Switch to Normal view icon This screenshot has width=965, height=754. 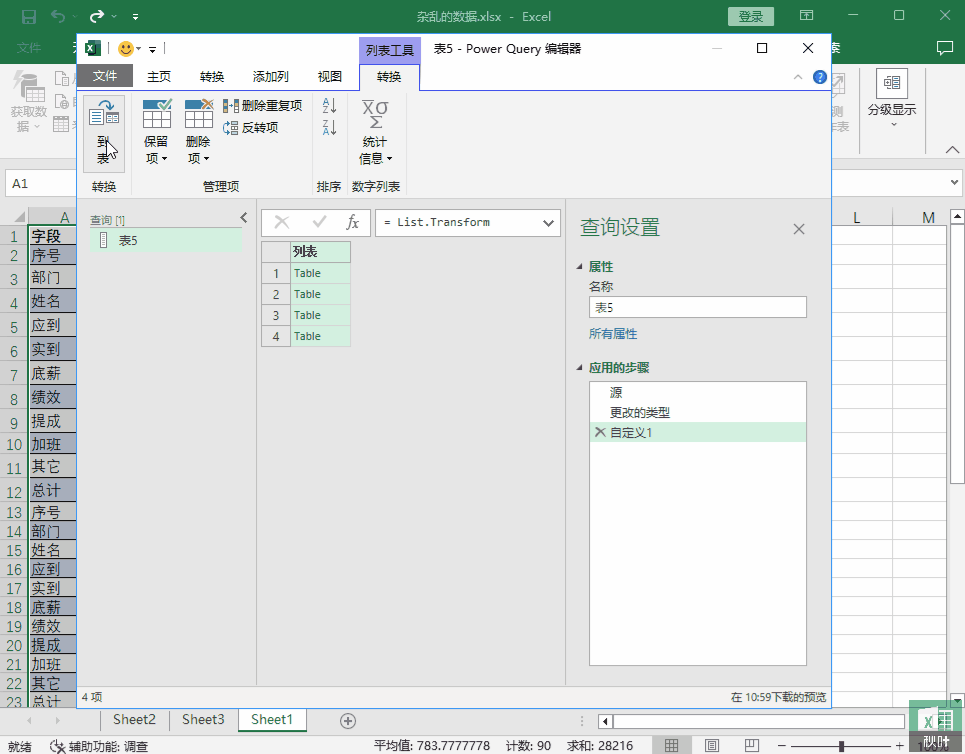(671, 746)
